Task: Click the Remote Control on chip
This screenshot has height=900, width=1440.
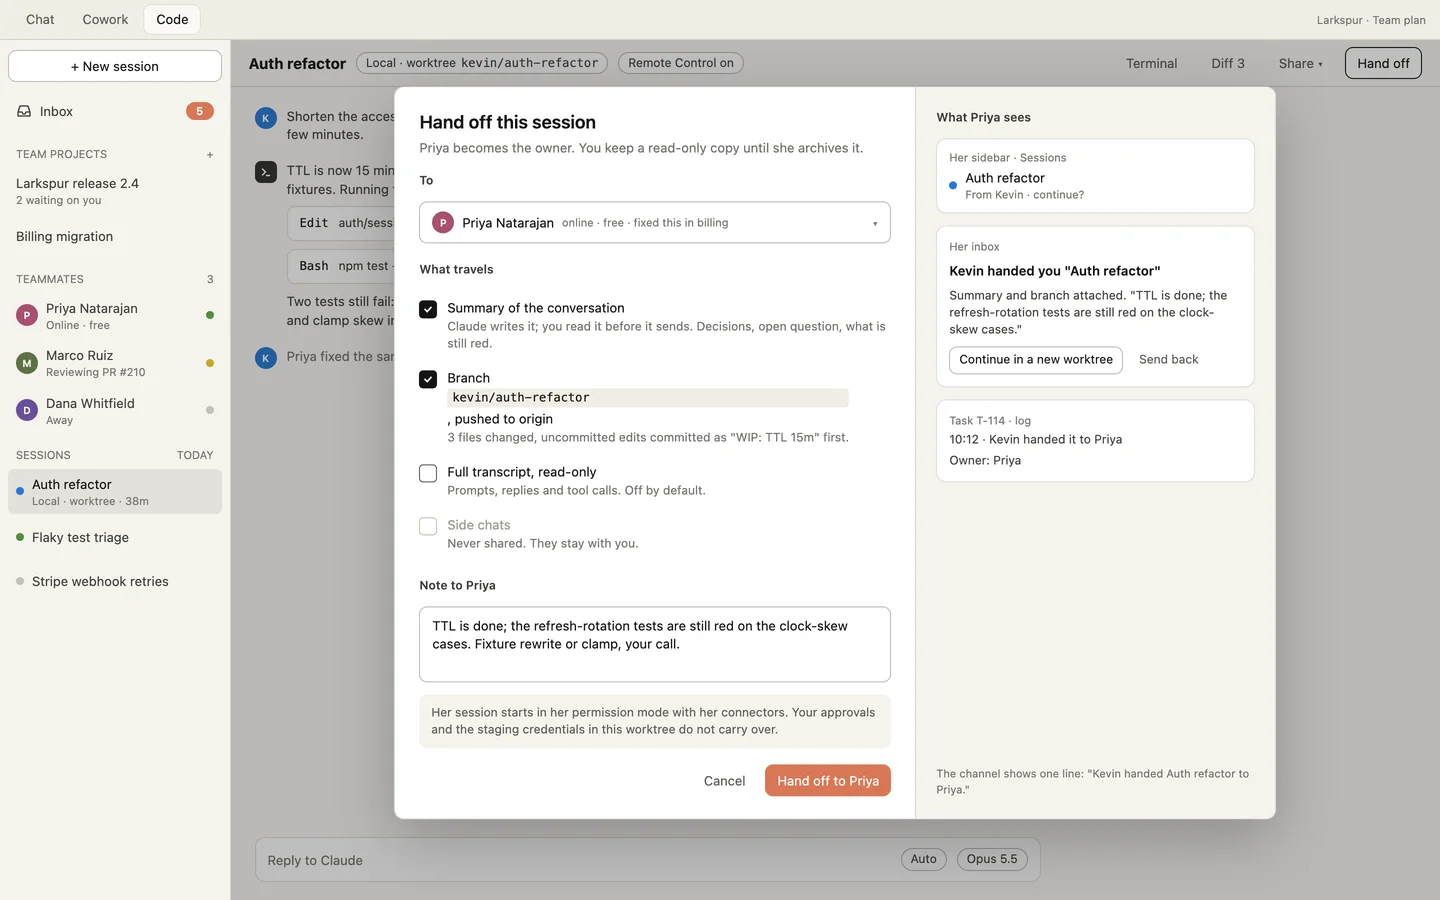Action: pos(681,63)
